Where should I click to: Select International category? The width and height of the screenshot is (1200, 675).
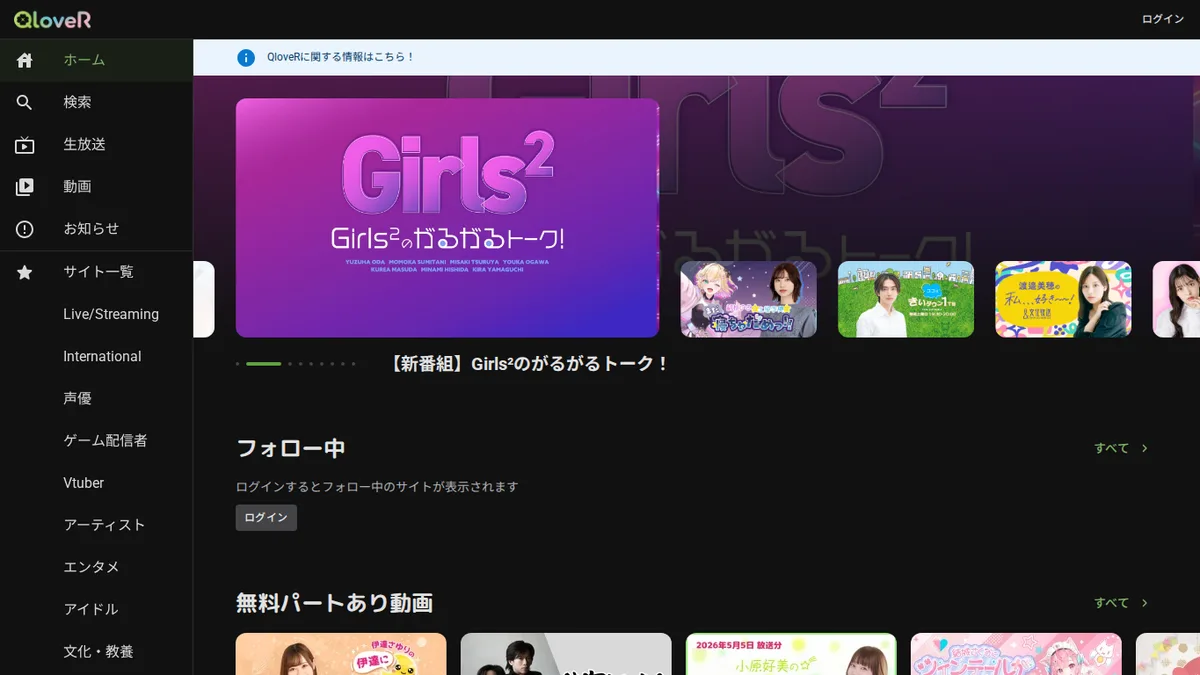point(96,356)
